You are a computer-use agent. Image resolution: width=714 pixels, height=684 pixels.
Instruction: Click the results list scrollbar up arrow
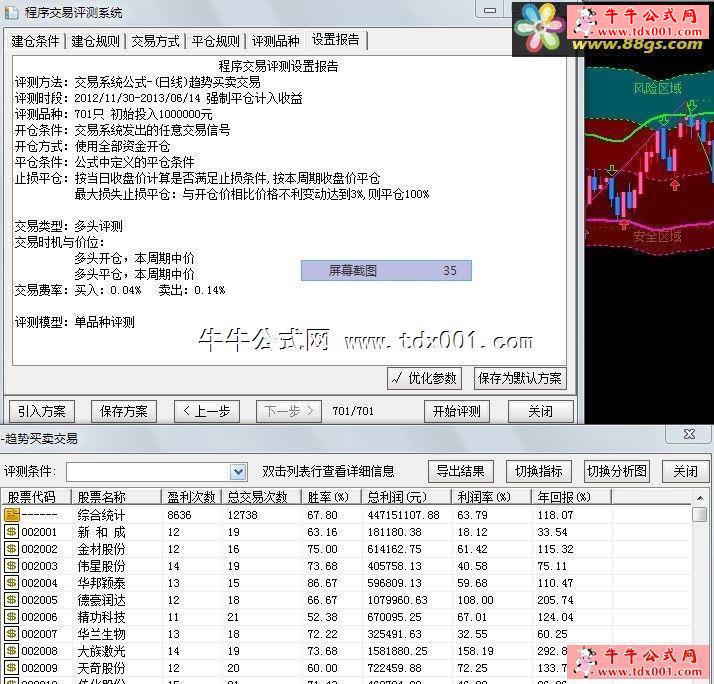(x=700, y=498)
